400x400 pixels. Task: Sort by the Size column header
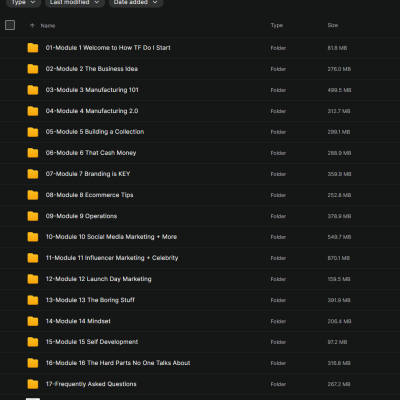tap(333, 25)
